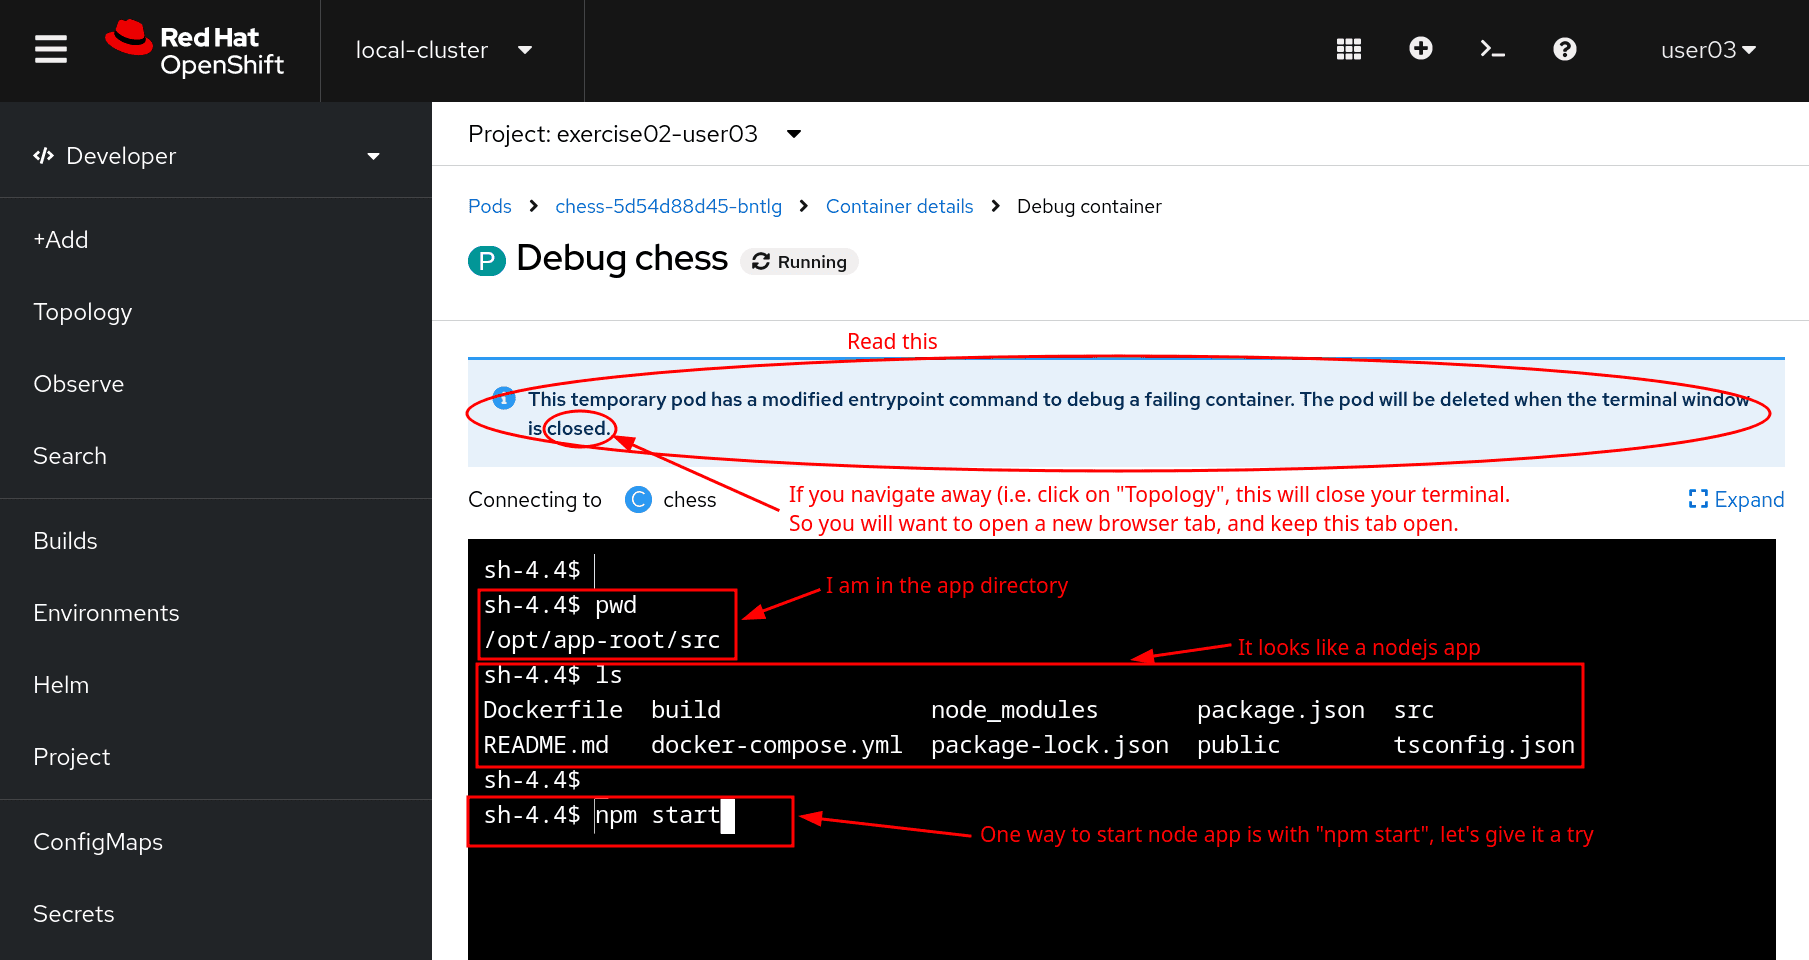Click the blue C container badge

638,499
